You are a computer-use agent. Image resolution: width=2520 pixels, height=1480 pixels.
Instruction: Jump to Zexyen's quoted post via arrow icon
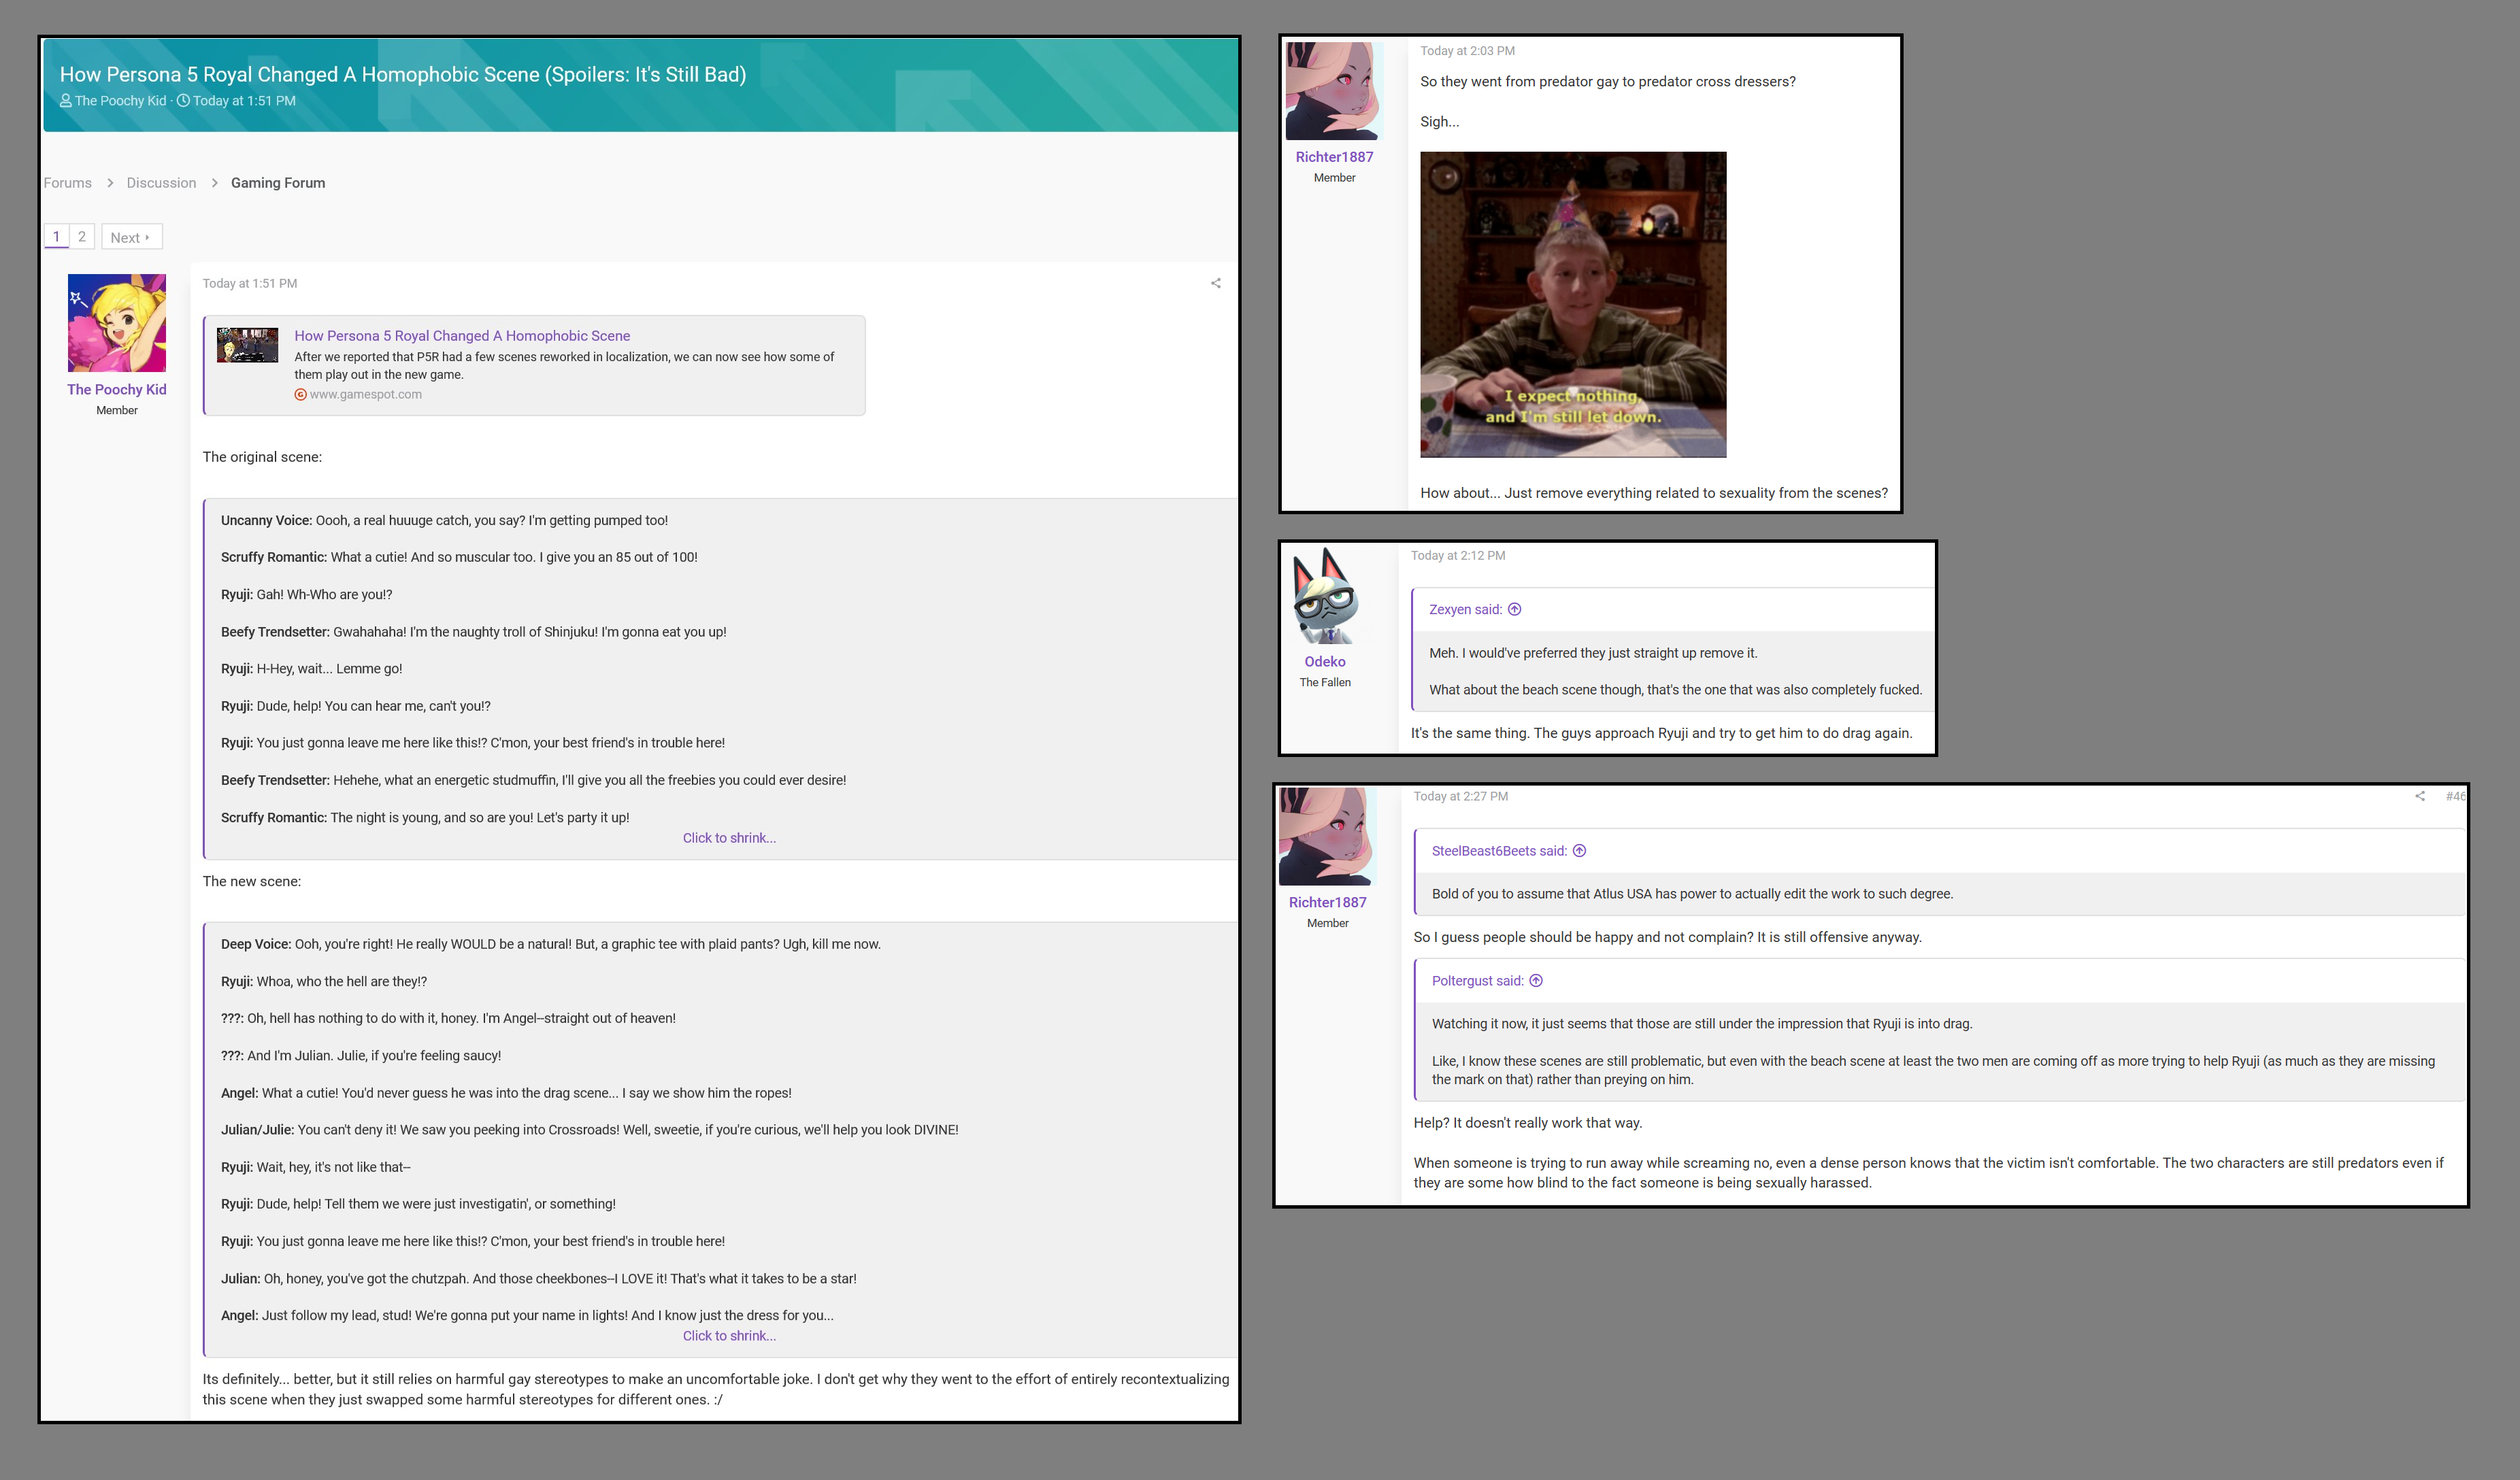tap(1514, 609)
